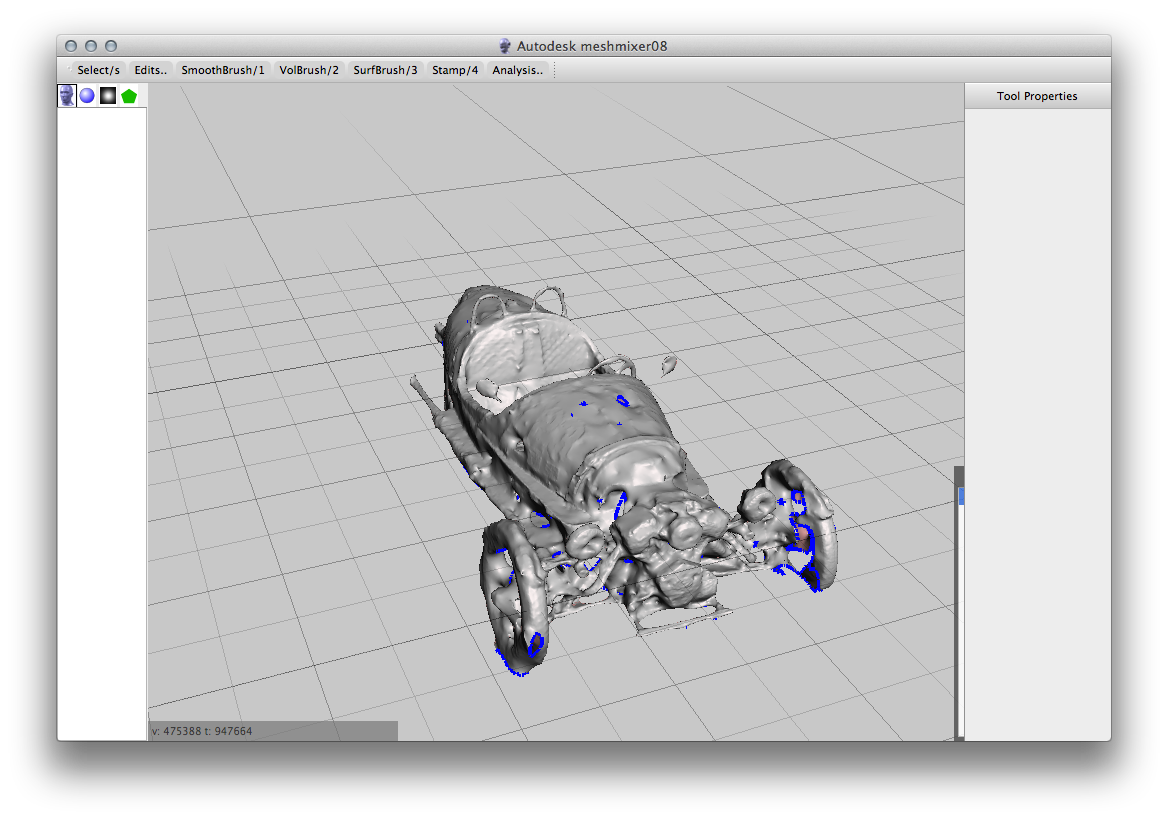Click the meshmixer title bar app icon
This screenshot has width=1168, height=820.
(505, 46)
